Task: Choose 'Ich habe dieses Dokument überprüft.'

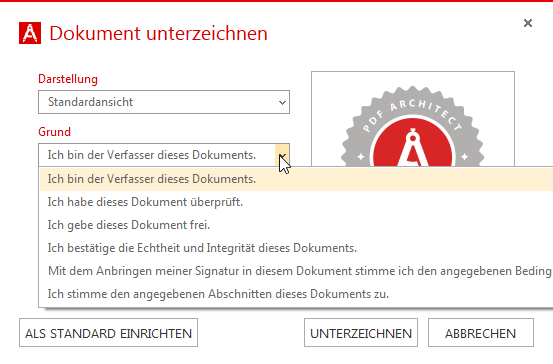Action: pyautogui.click(x=297, y=202)
